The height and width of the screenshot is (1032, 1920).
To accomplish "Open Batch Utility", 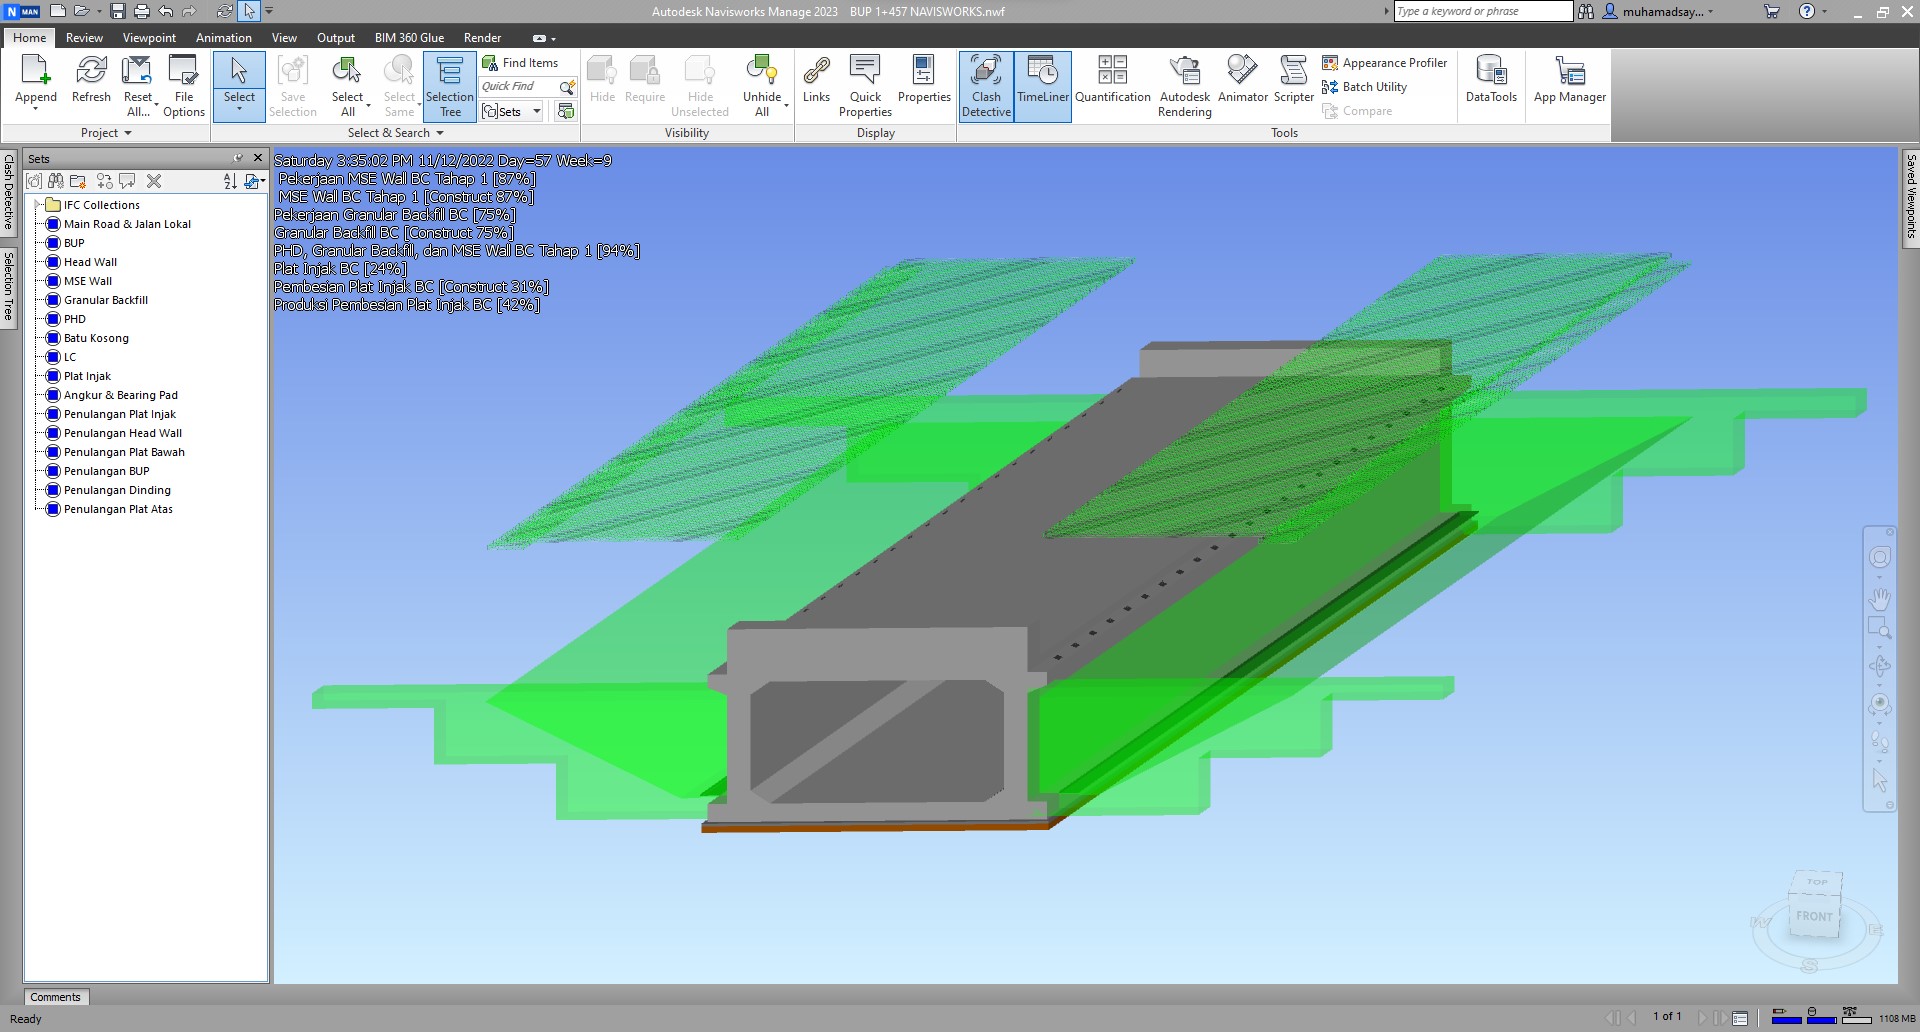I will tap(1365, 87).
